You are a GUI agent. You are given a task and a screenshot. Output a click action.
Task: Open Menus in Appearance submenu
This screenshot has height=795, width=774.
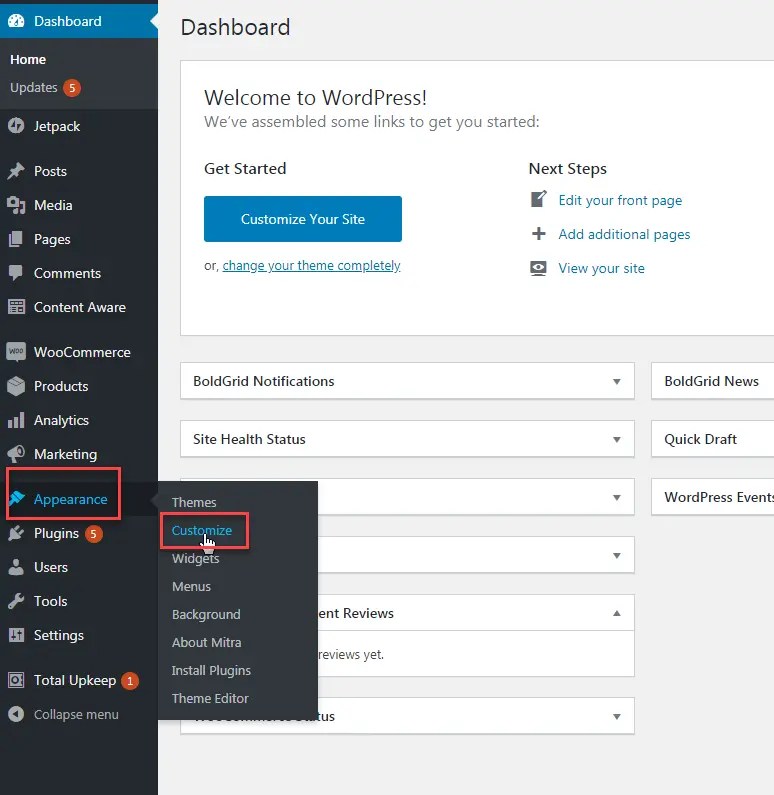point(191,586)
